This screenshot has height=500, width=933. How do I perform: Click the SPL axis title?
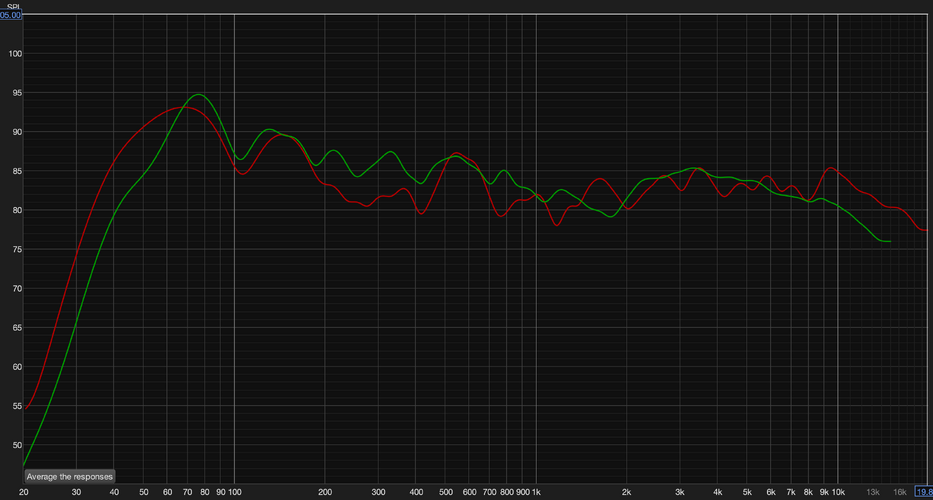pyautogui.click(x=13, y=7)
